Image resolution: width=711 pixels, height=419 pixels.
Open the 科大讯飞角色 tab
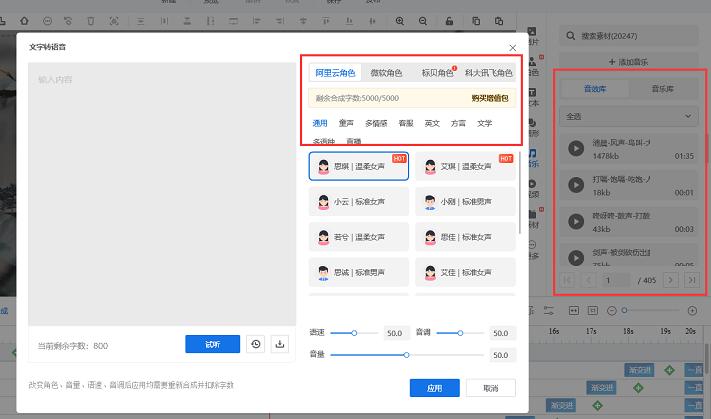coord(488,73)
